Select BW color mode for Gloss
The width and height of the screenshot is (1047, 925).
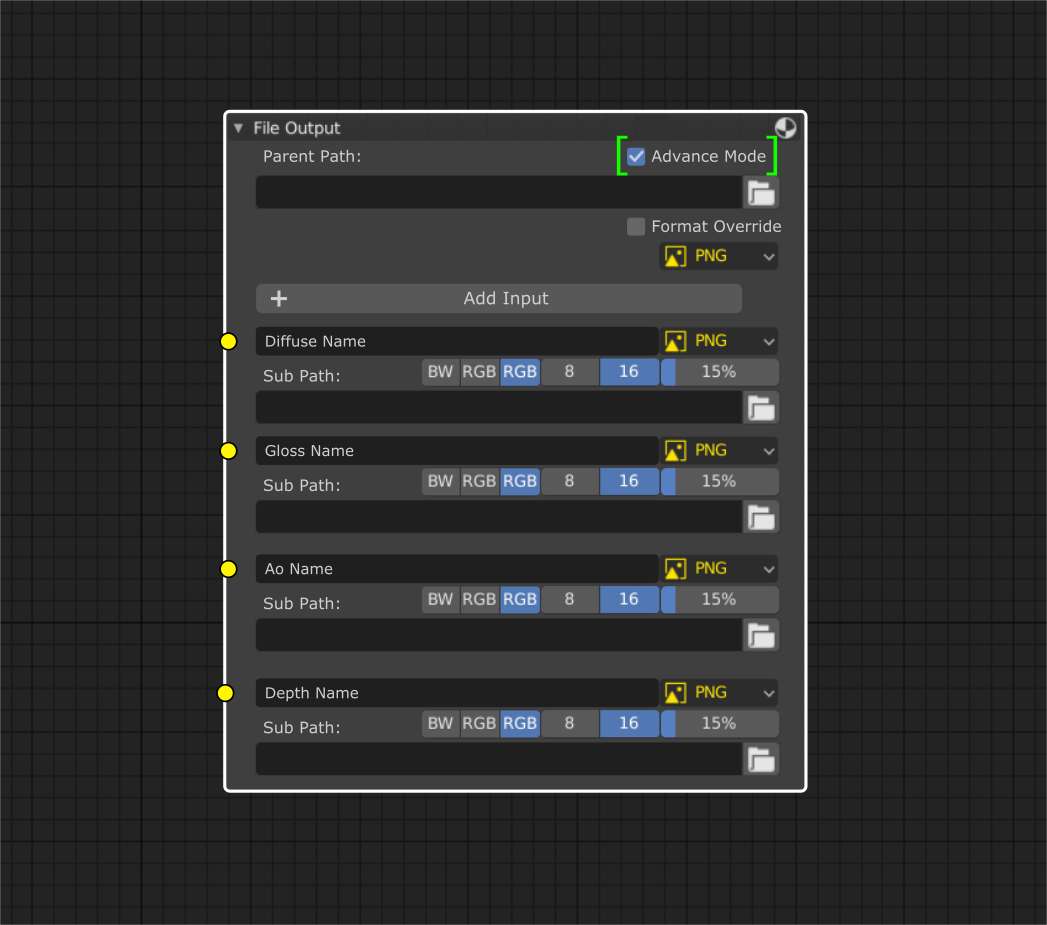click(x=441, y=482)
